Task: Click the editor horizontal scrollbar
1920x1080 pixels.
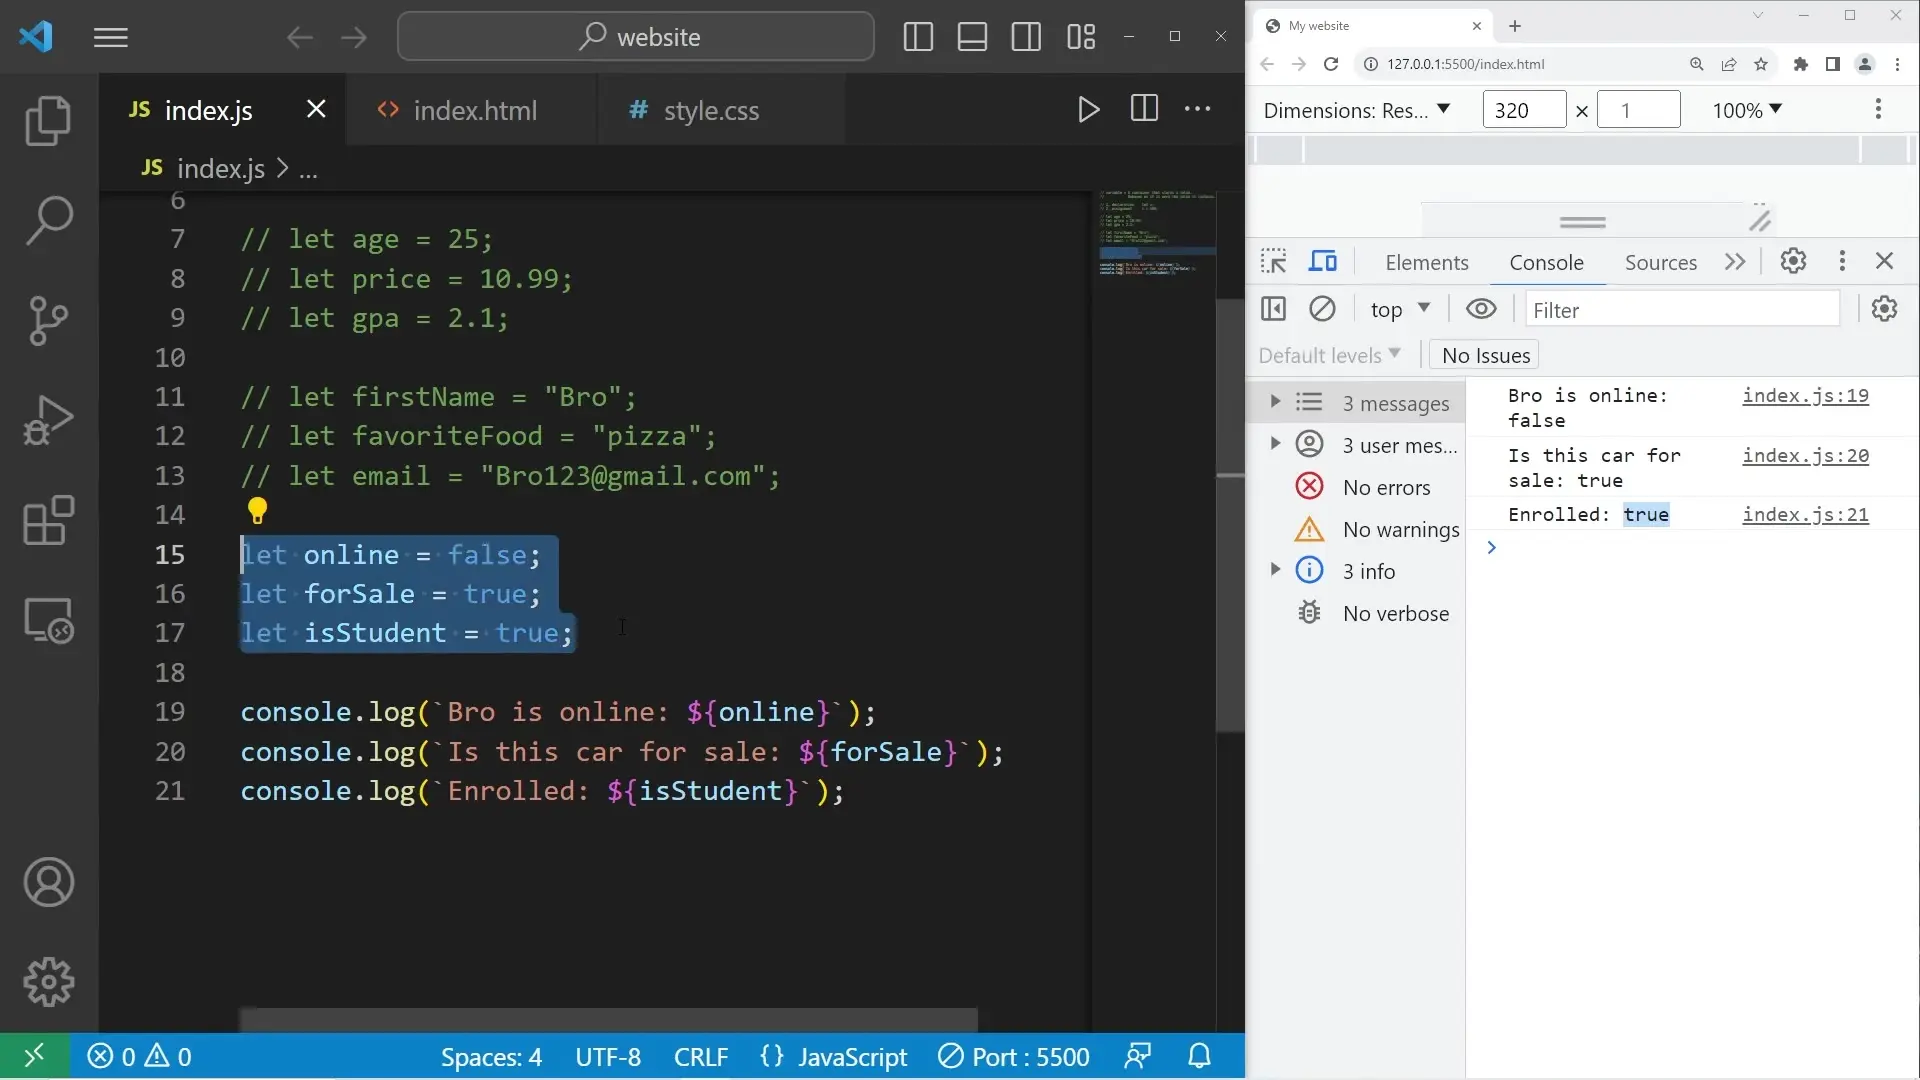Action: (x=608, y=1019)
